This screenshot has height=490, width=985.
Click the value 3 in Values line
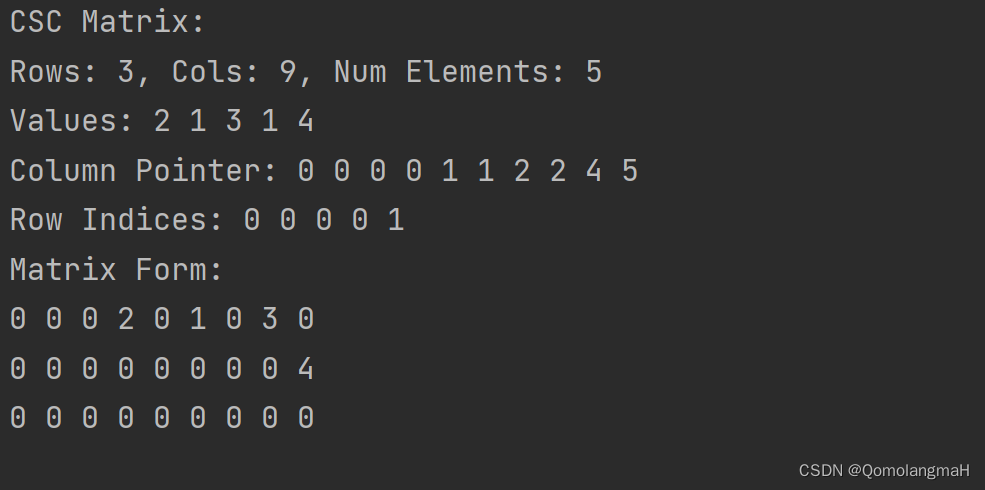point(234,121)
